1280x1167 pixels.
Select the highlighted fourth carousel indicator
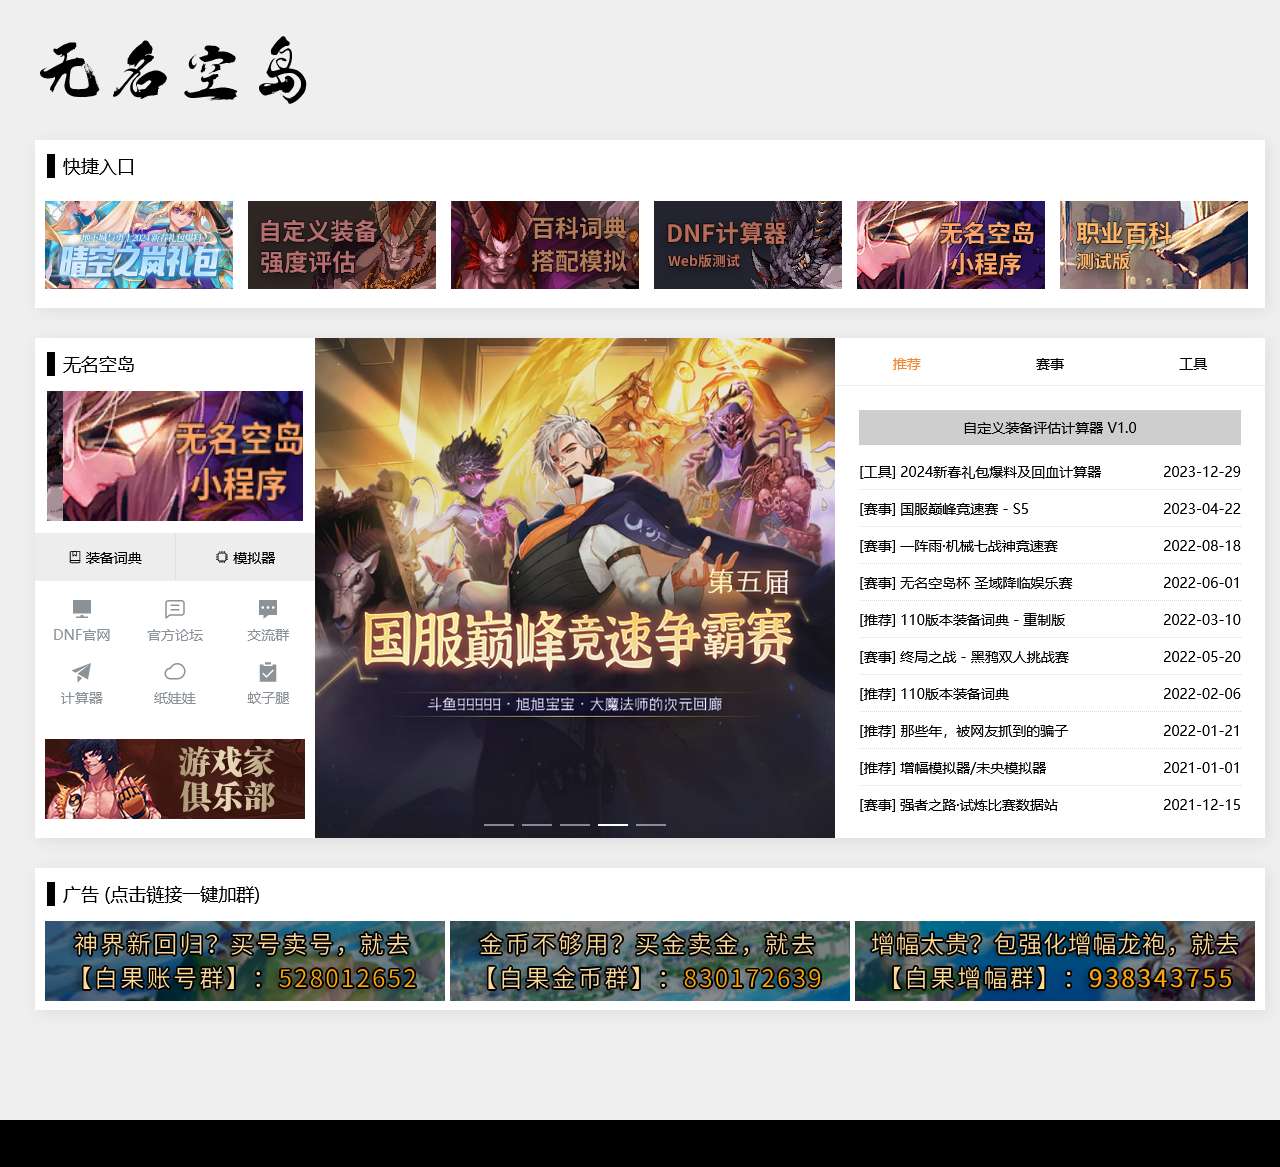coord(613,825)
